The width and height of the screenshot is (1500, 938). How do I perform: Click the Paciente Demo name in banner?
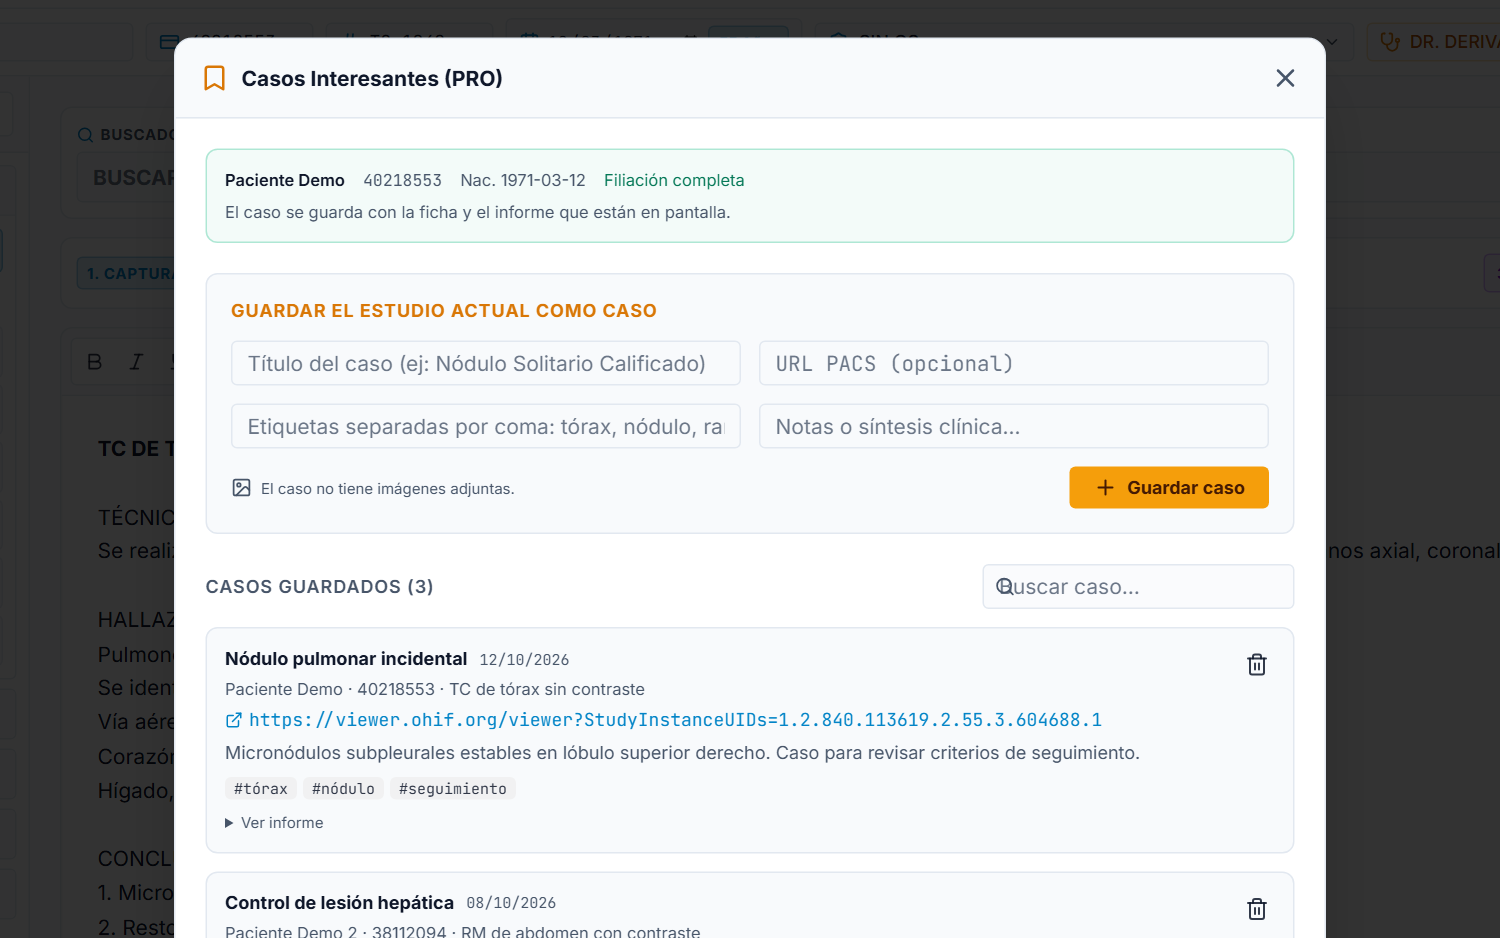(285, 180)
